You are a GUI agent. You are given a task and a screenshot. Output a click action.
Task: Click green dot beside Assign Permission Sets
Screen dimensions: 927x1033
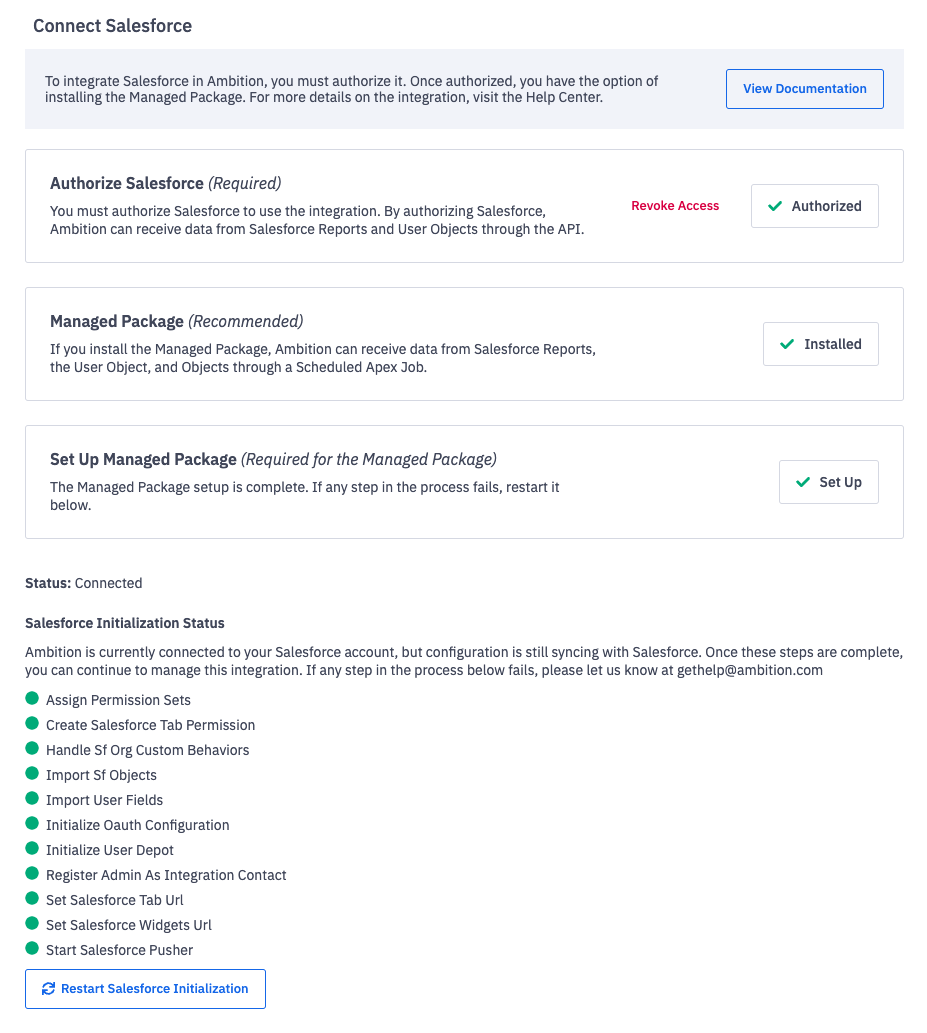tap(32, 699)
